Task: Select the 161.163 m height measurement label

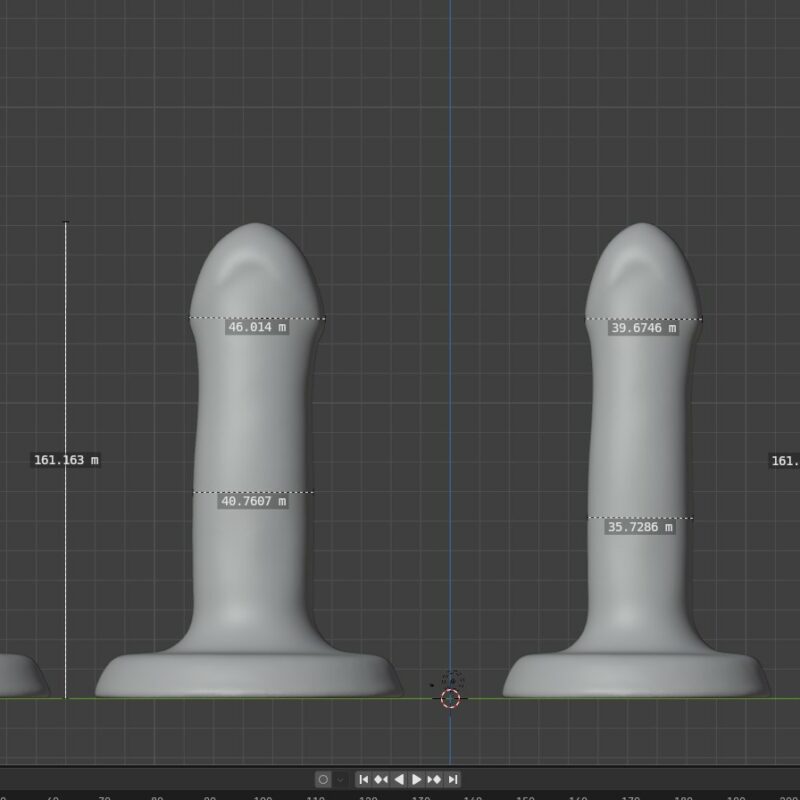Action: point(66,460)
